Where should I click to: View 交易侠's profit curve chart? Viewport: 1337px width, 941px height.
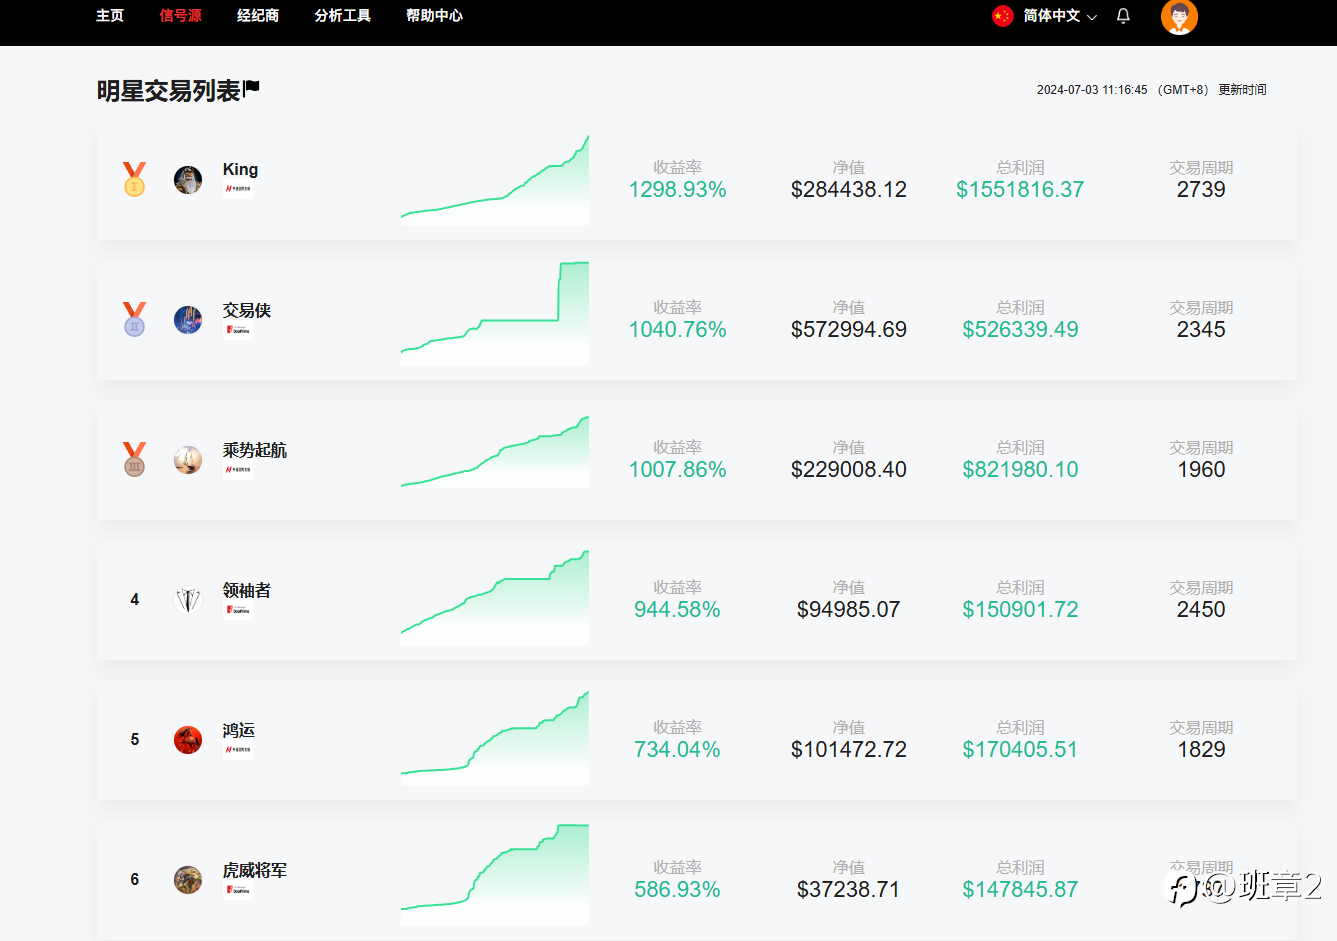495,314
